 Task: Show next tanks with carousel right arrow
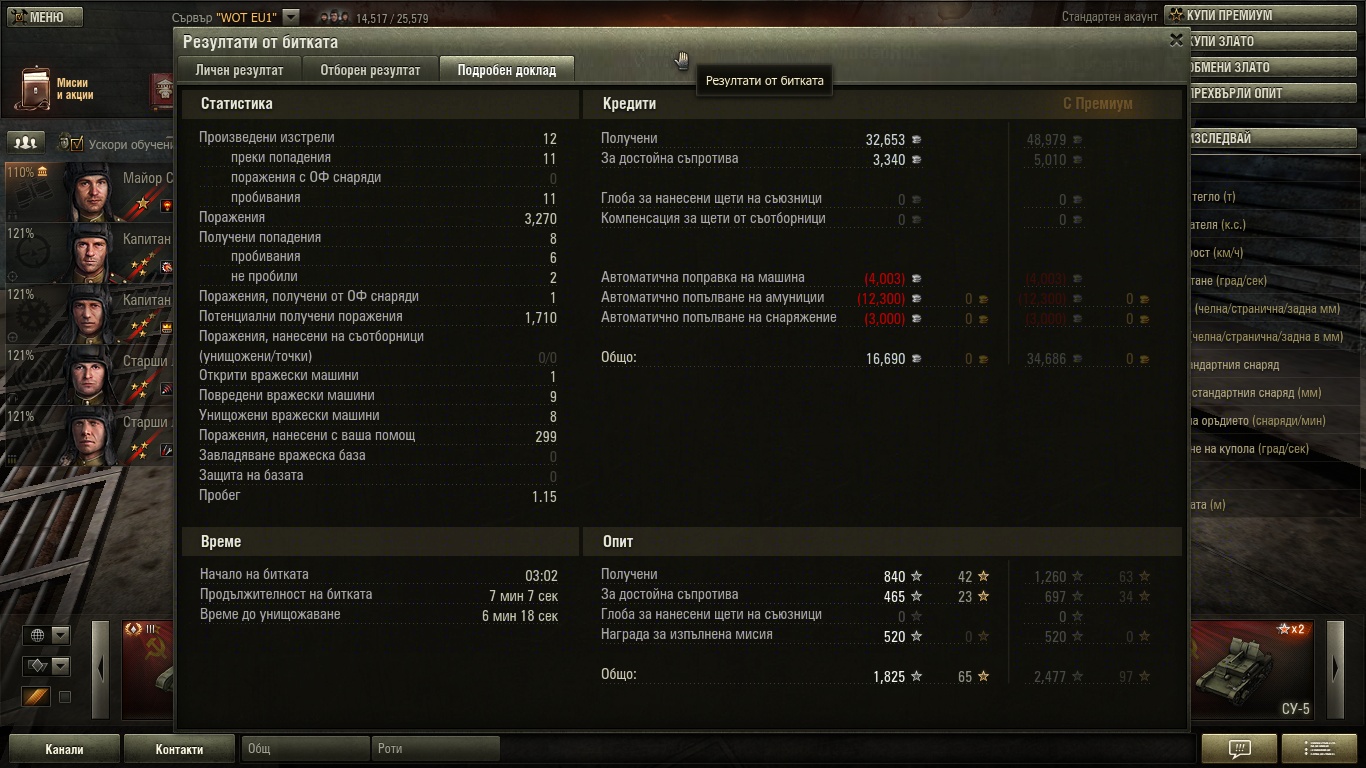[1335, 668]
